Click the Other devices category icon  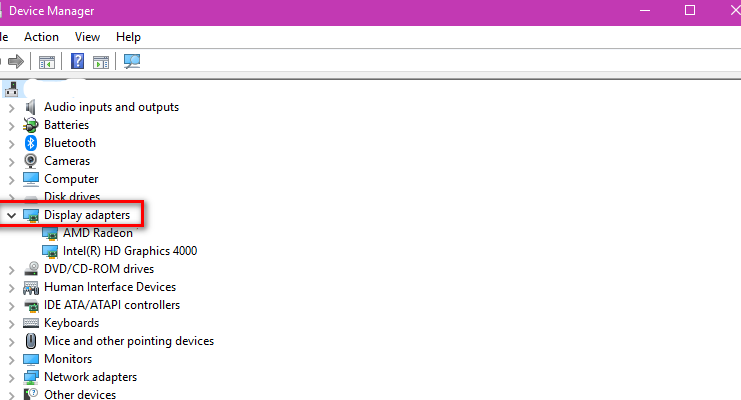pyautogui.click(x=31, y=394)
